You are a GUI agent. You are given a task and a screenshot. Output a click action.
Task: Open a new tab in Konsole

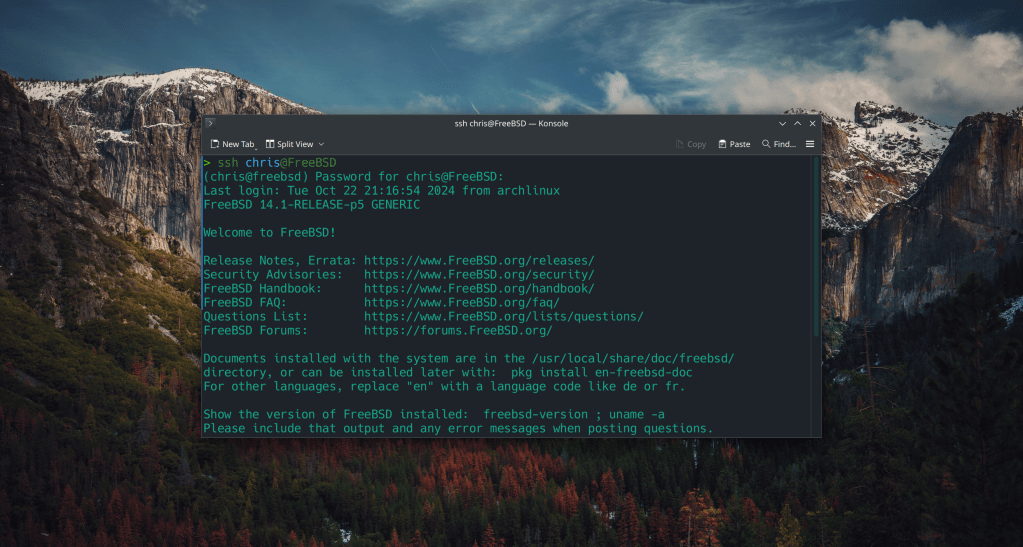click(233, 144)
